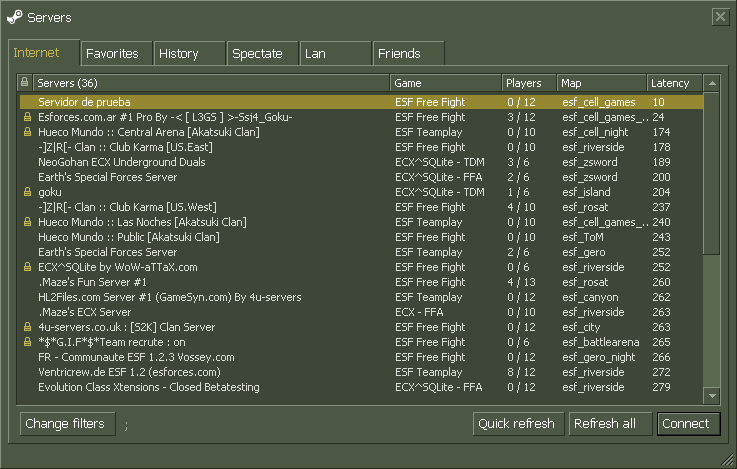Image resolution: width=737 pixels, height=469 pixels.
Task: Click the Connect button
Action: coord(688,424)
